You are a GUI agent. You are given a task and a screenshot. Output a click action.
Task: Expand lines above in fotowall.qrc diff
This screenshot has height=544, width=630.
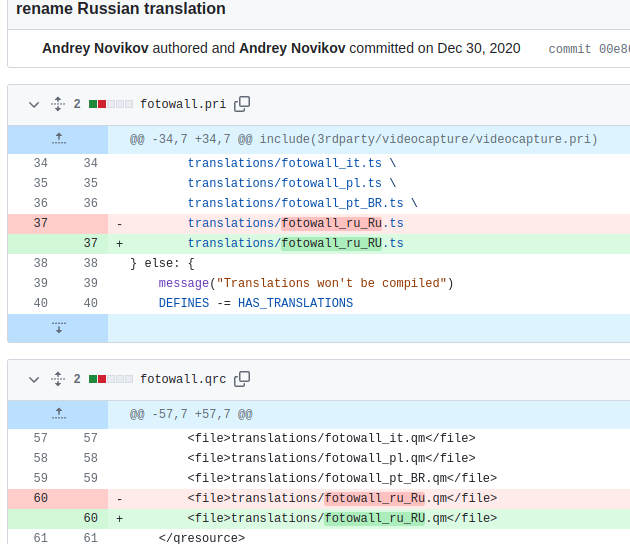tap(58, 413)
